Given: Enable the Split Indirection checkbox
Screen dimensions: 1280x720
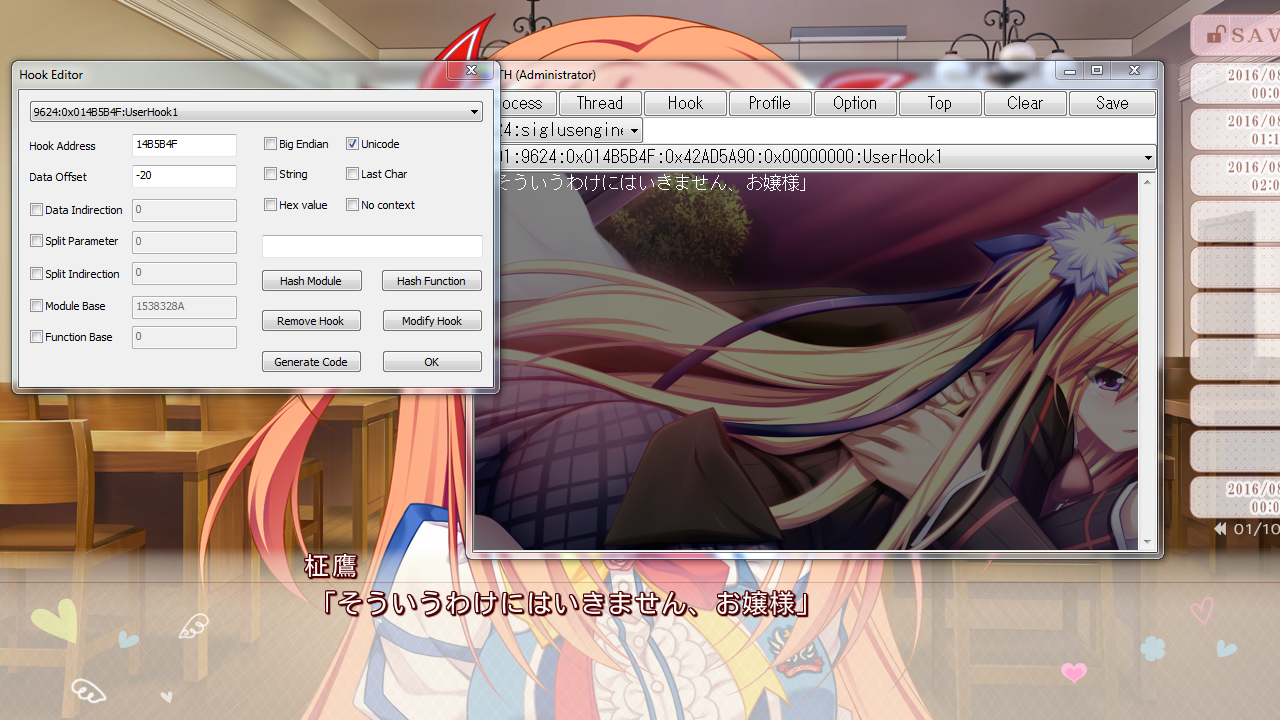Looking at the screenshot, I should pyautogui.click(x=37, y=274).
